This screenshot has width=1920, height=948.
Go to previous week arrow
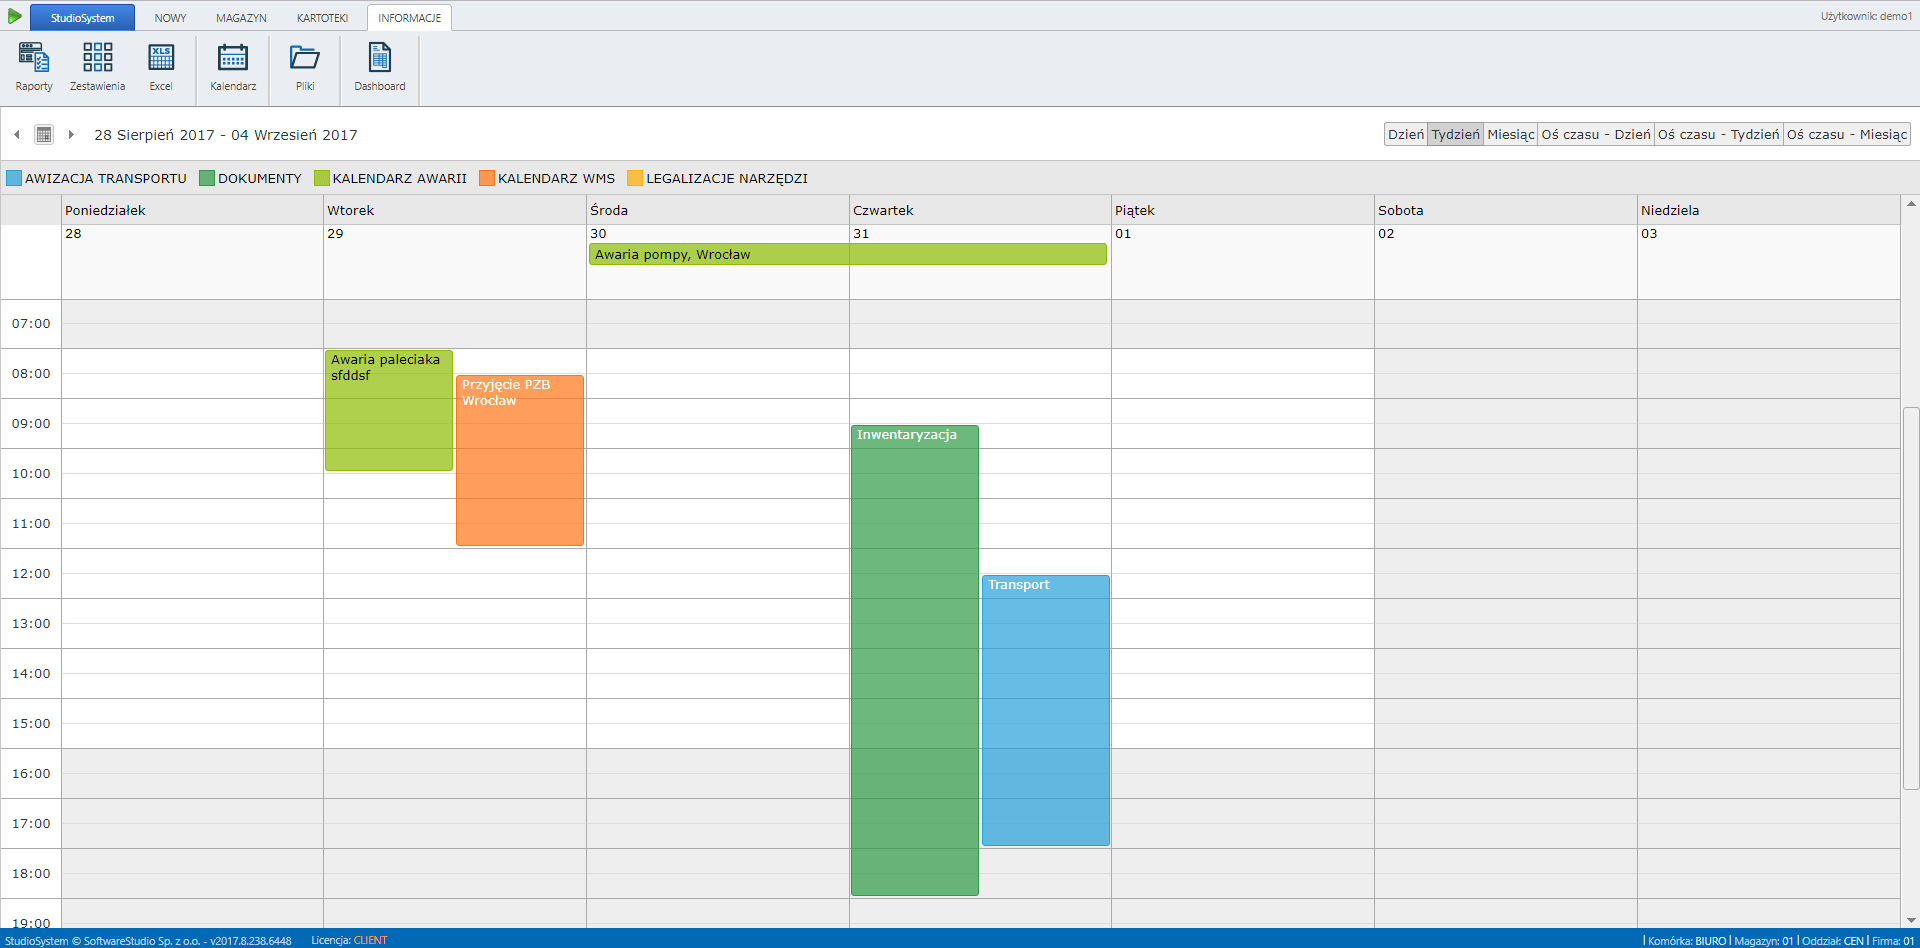17,134
